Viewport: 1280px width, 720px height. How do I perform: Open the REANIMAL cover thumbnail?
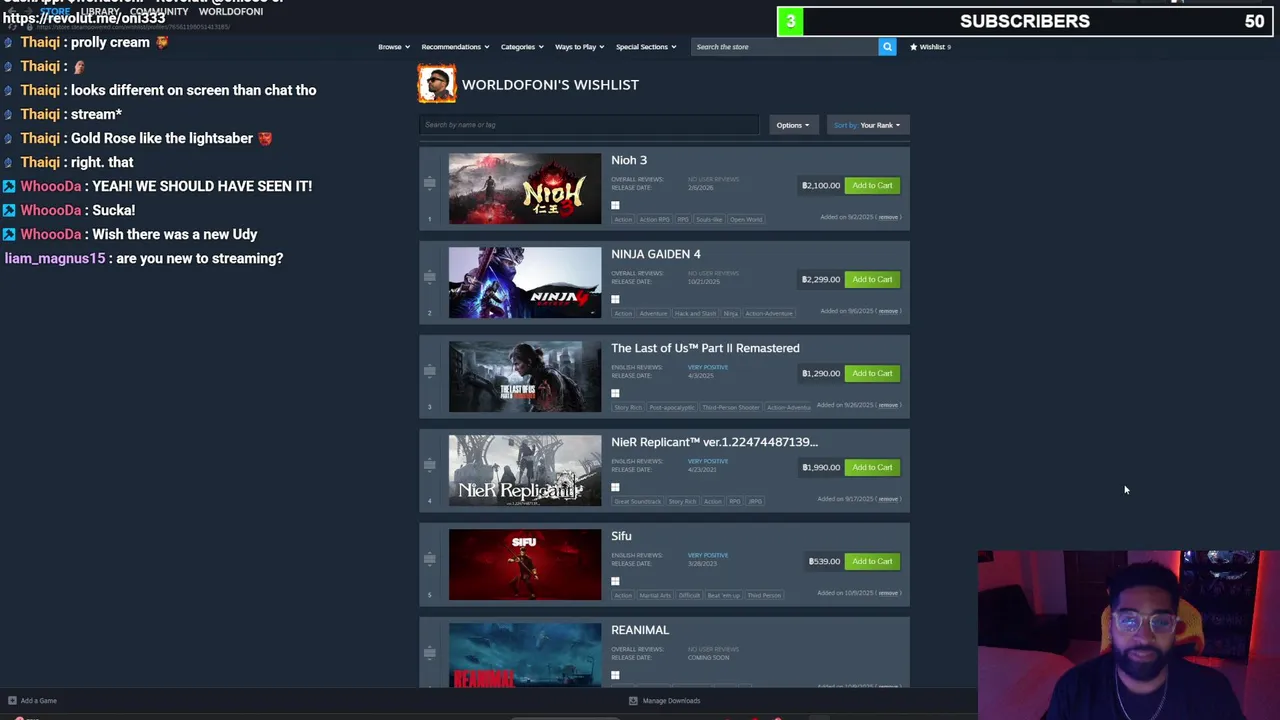tap(525, 655)
